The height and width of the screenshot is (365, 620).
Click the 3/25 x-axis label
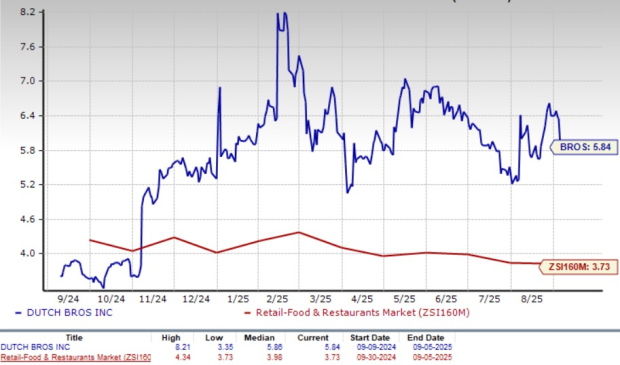tap(320, 299)
